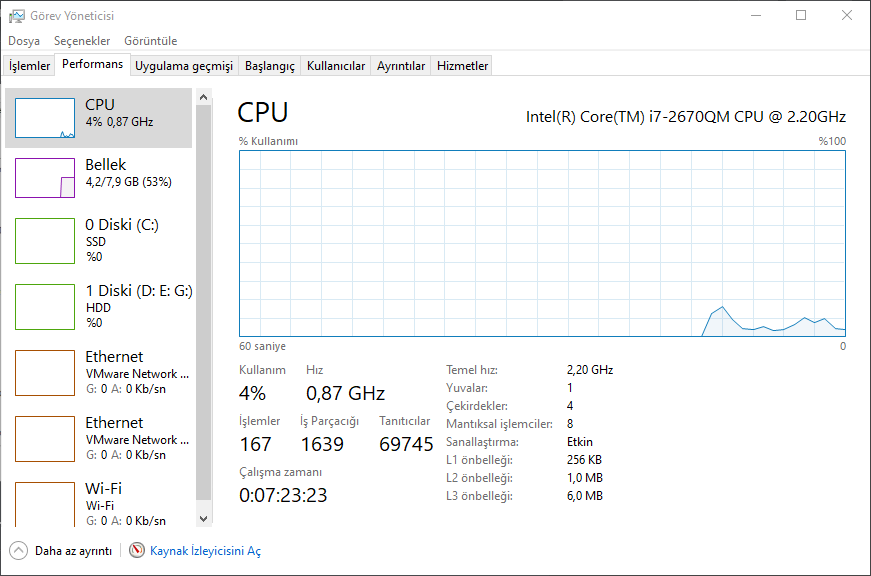This screenshot has width=871, height=576.
Task: Open the Görüntüle menu
Action: pos(151,41)
